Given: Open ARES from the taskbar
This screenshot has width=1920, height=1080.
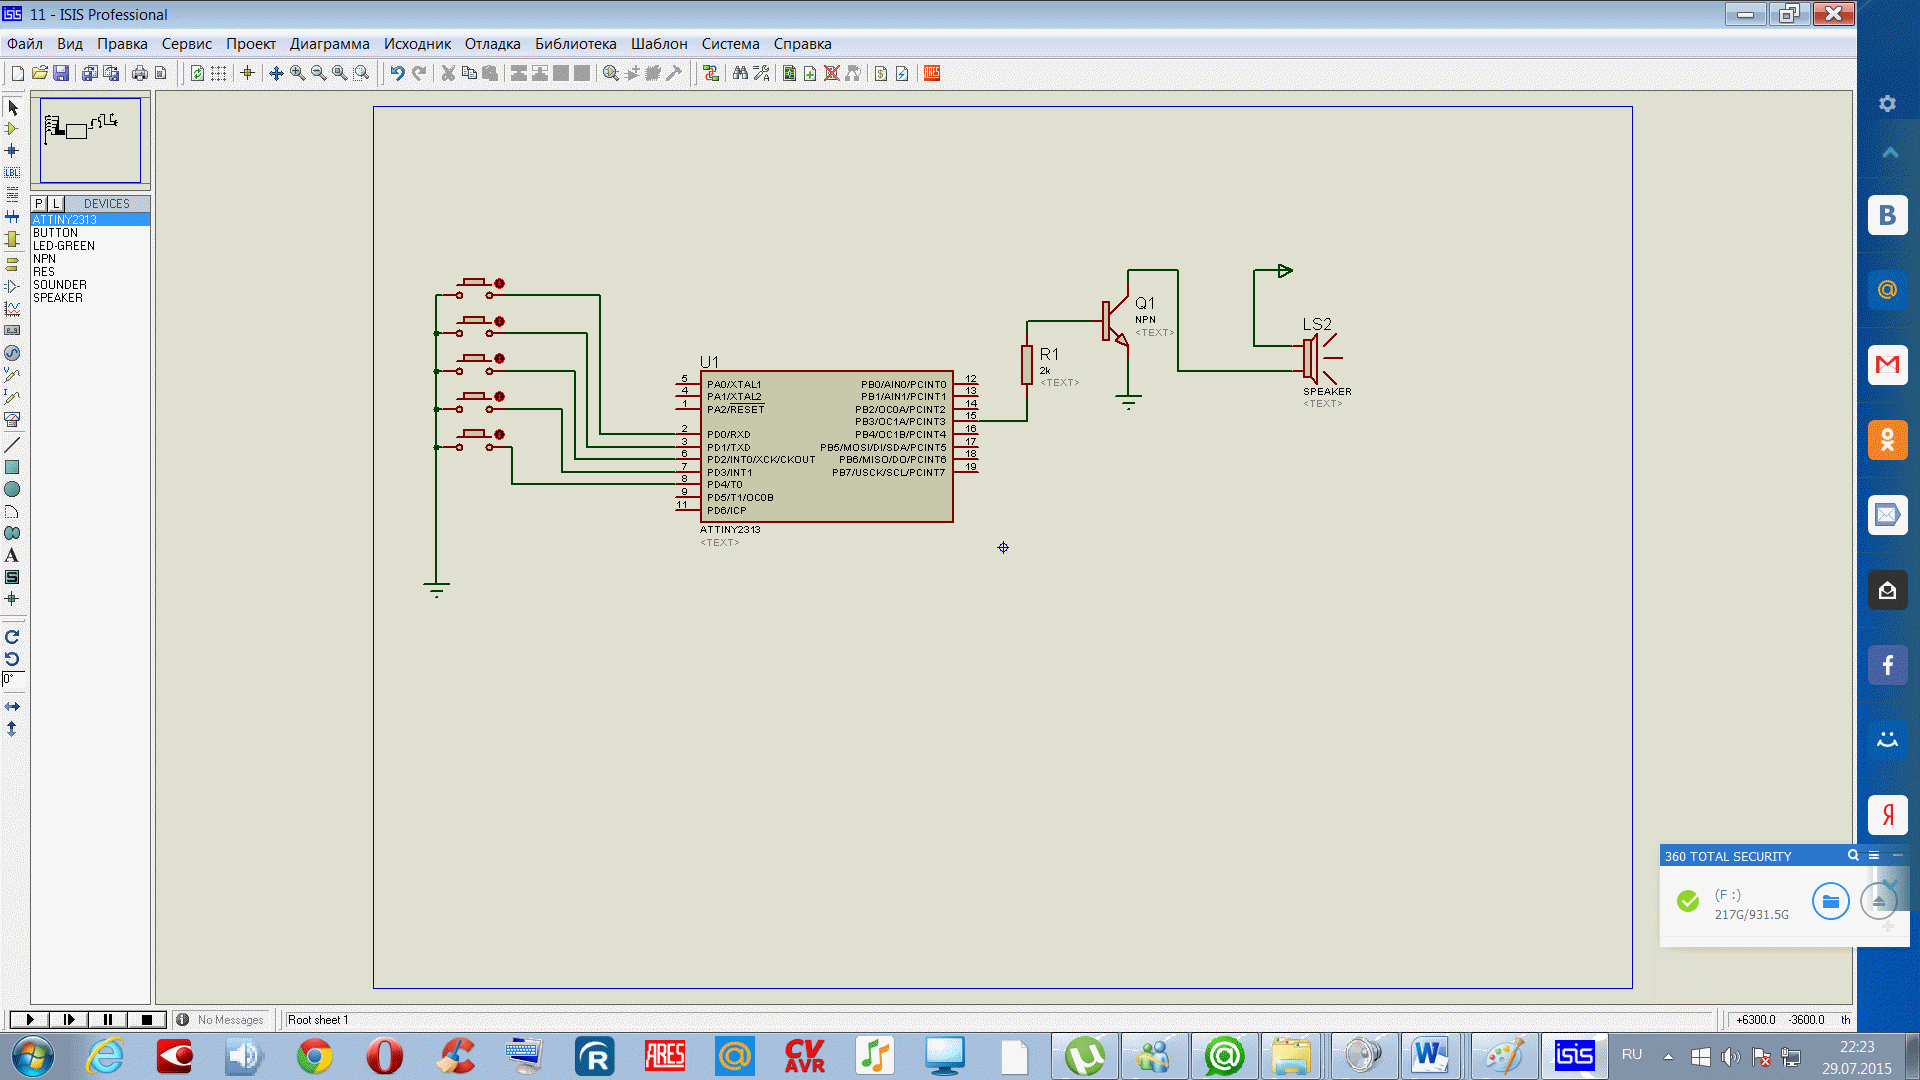Looking at the screenshot, I should click(665, 1056).
